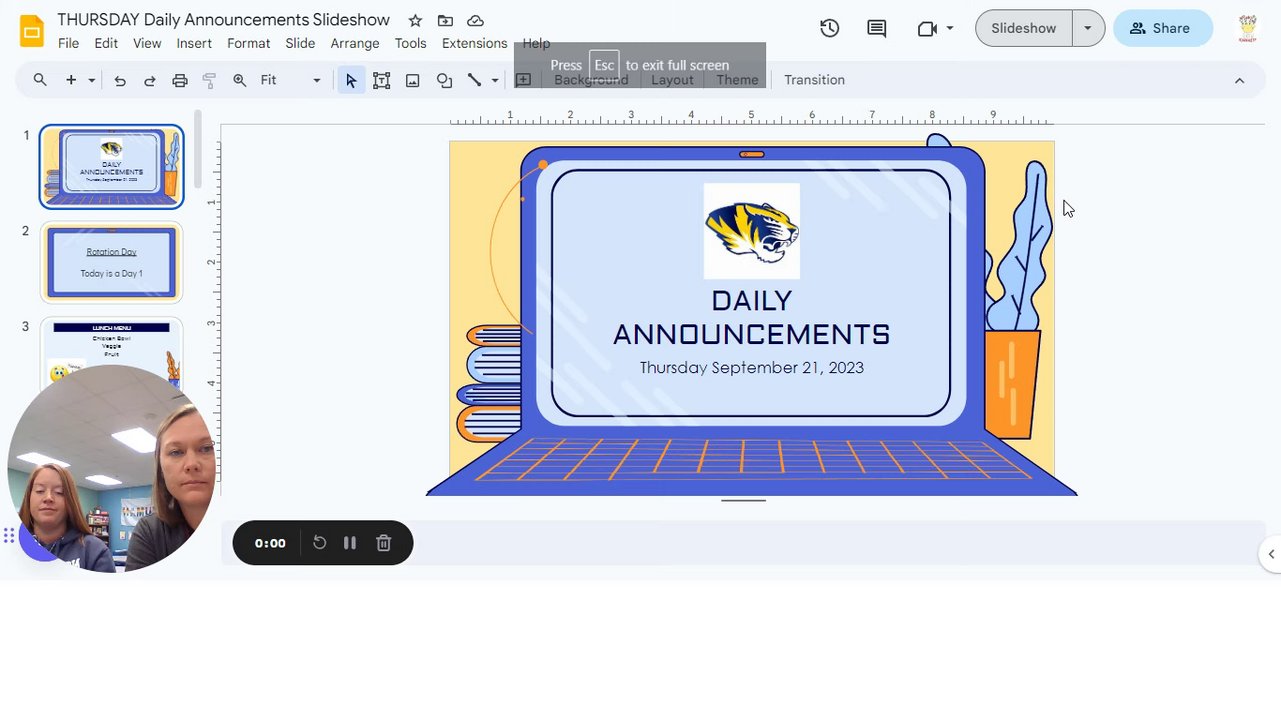Insert a shape

[444, 80]
